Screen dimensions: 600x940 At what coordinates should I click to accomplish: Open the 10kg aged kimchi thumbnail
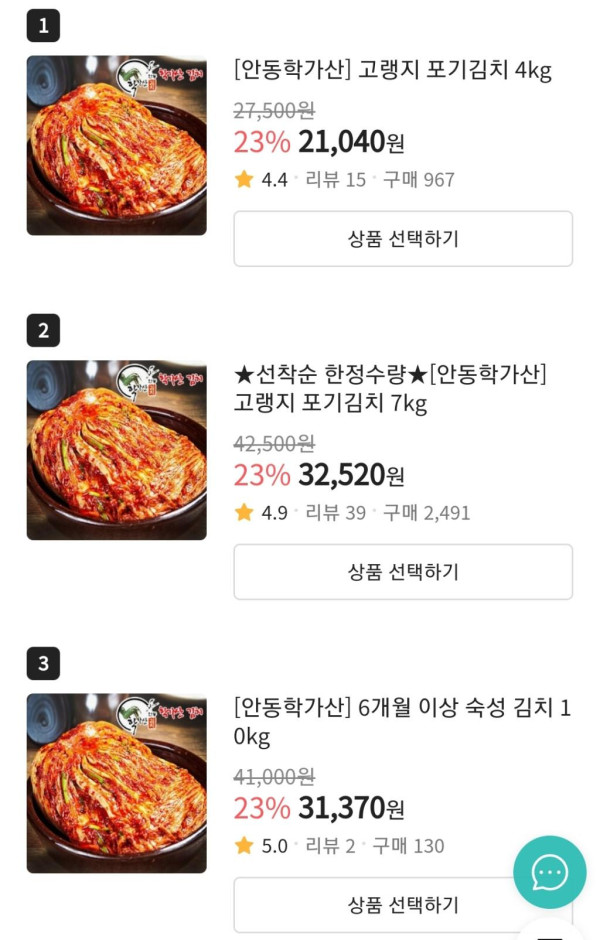click(x=116, y=783)
